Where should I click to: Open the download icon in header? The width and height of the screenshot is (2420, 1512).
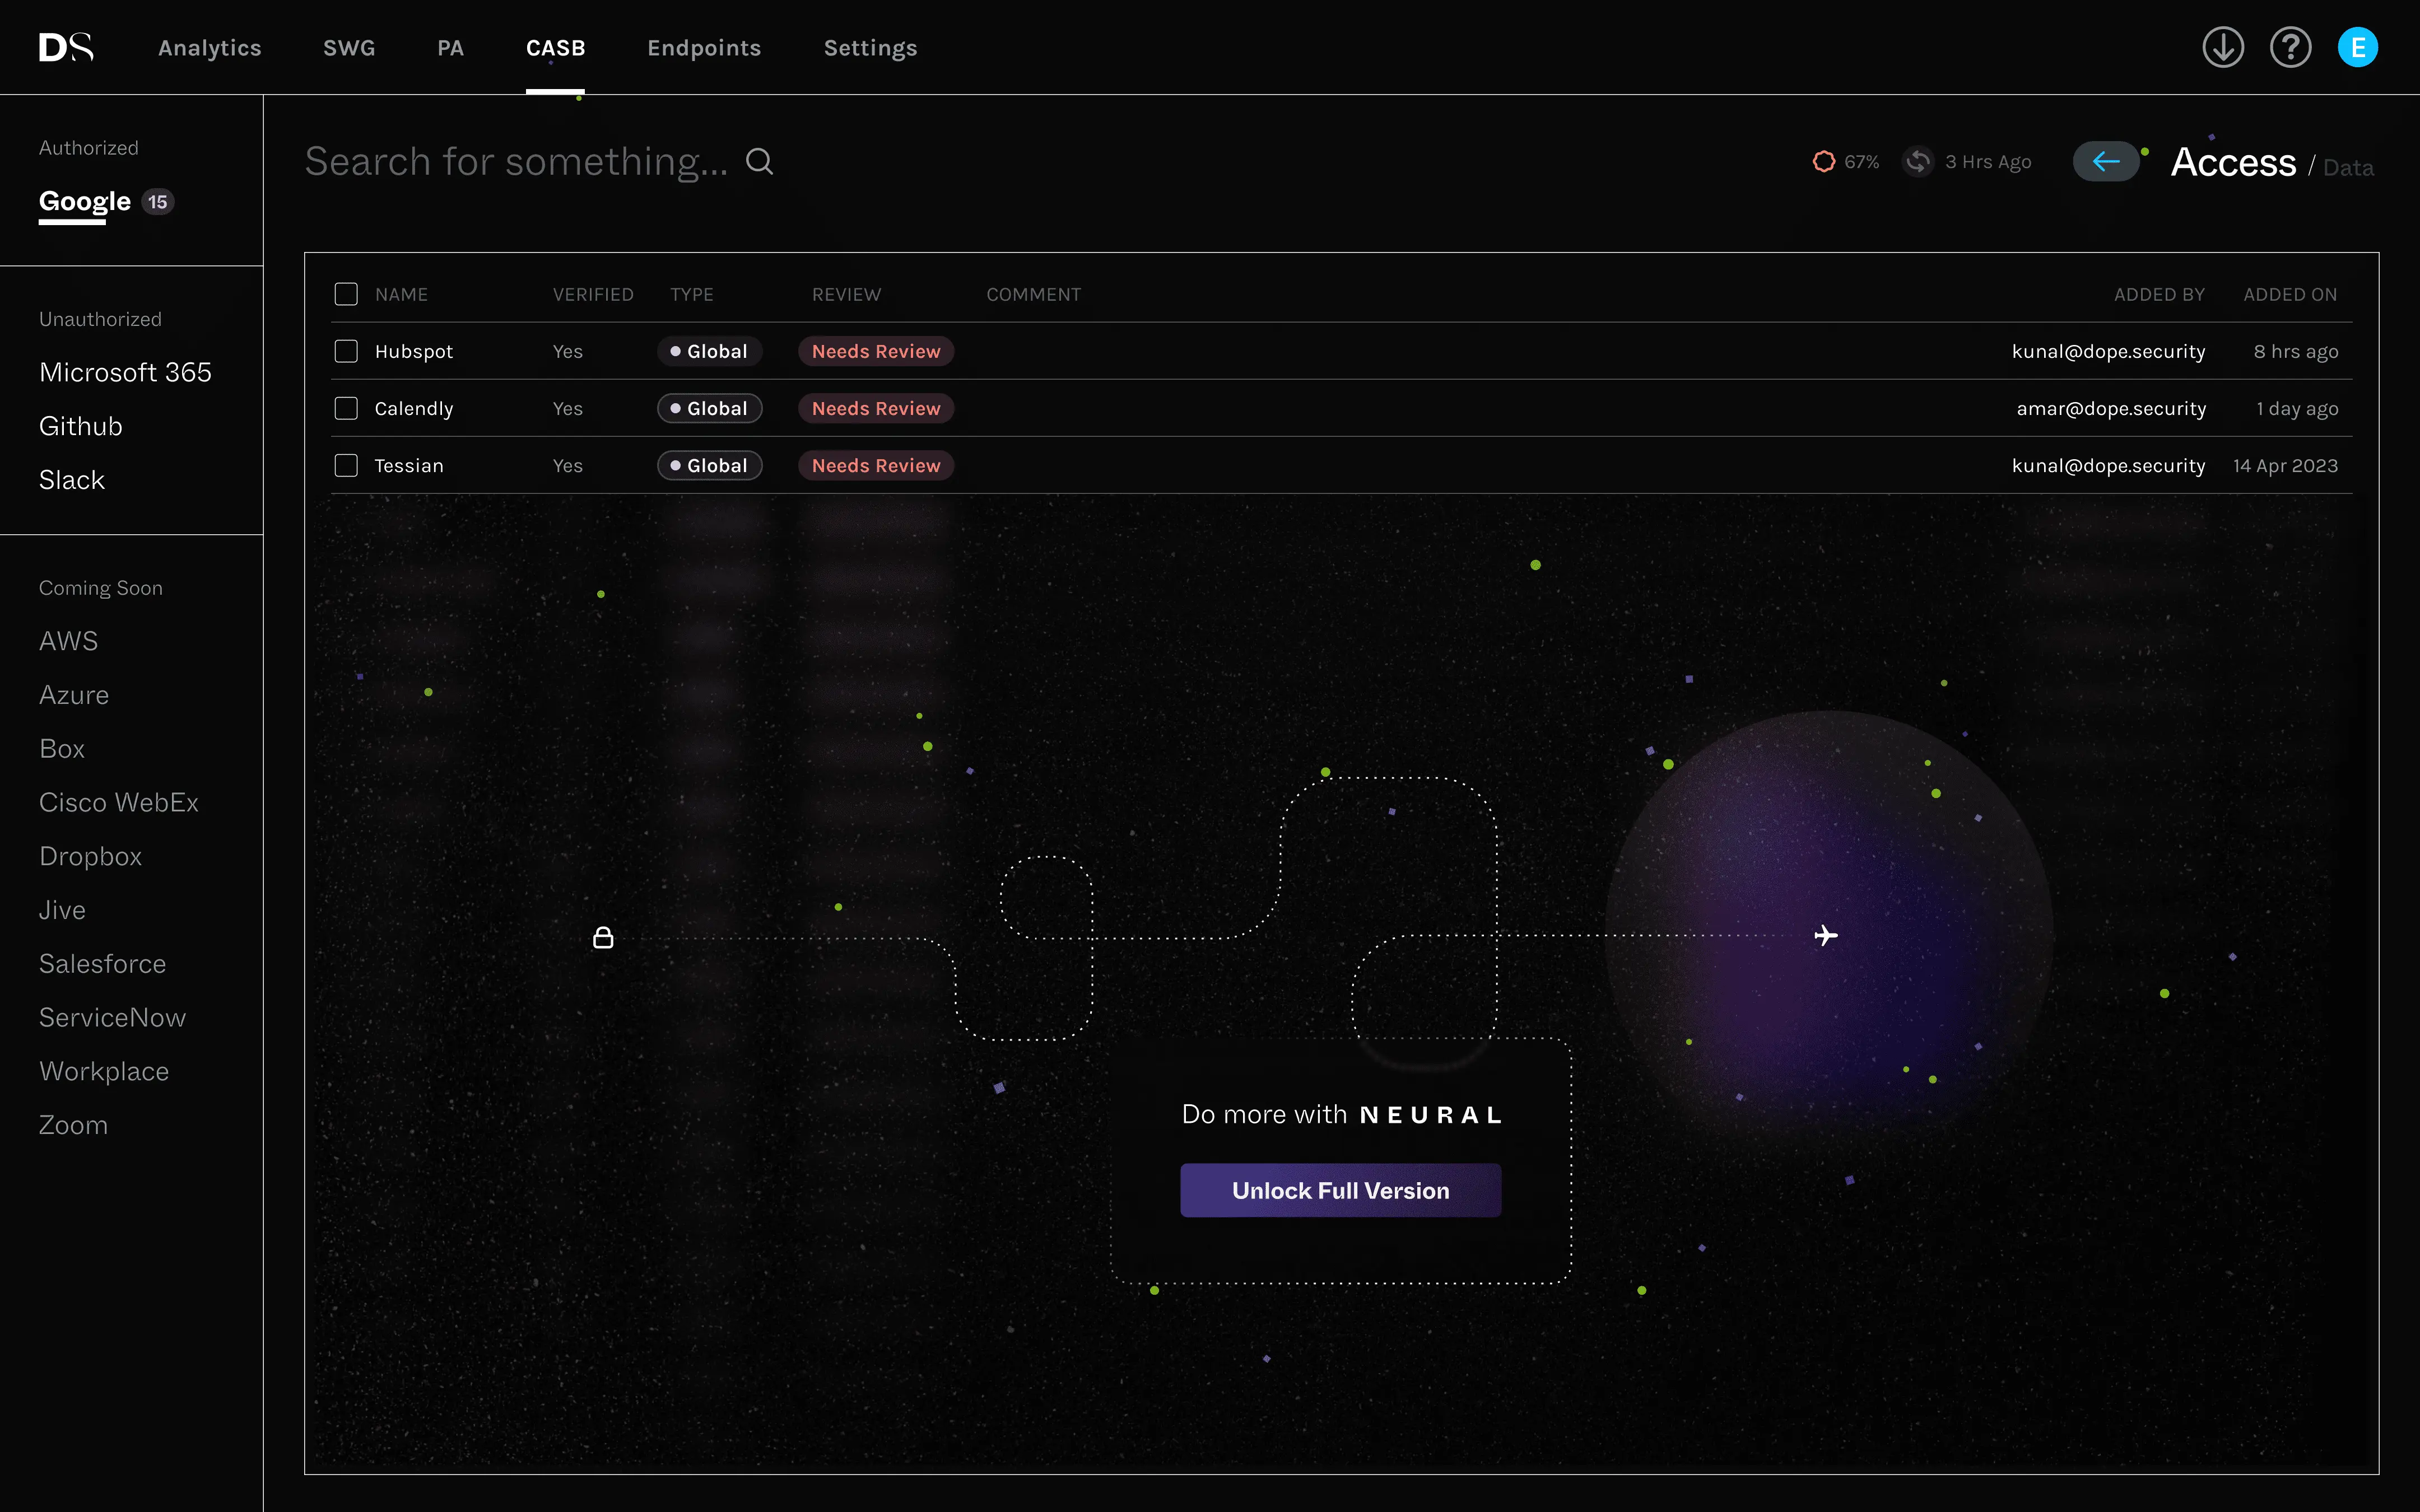click(2223, 47)
